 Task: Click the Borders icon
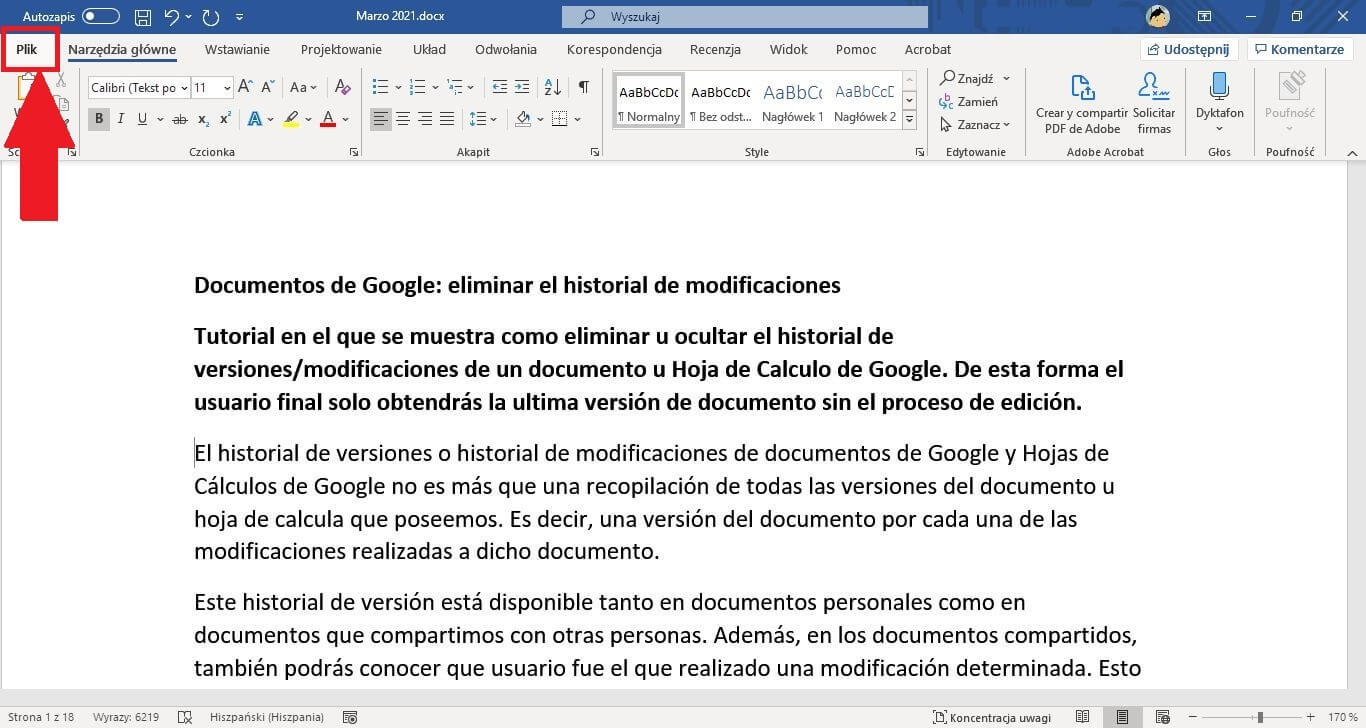pyautogui.click(x=560, y=119)
